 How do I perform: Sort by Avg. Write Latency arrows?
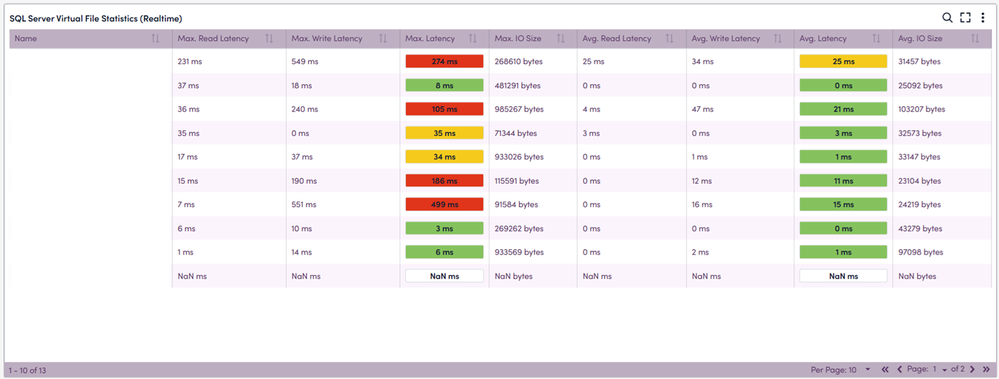click(x=777, y=39)
